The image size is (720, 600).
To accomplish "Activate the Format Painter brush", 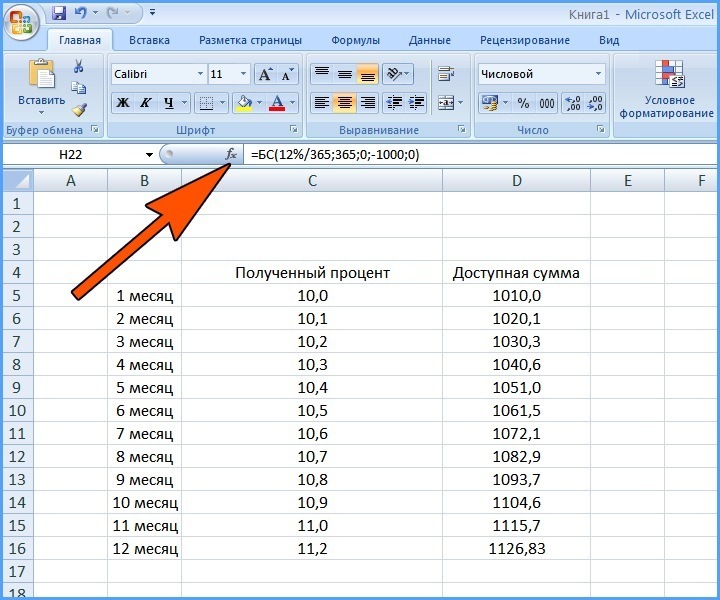I will click(79, 109).
